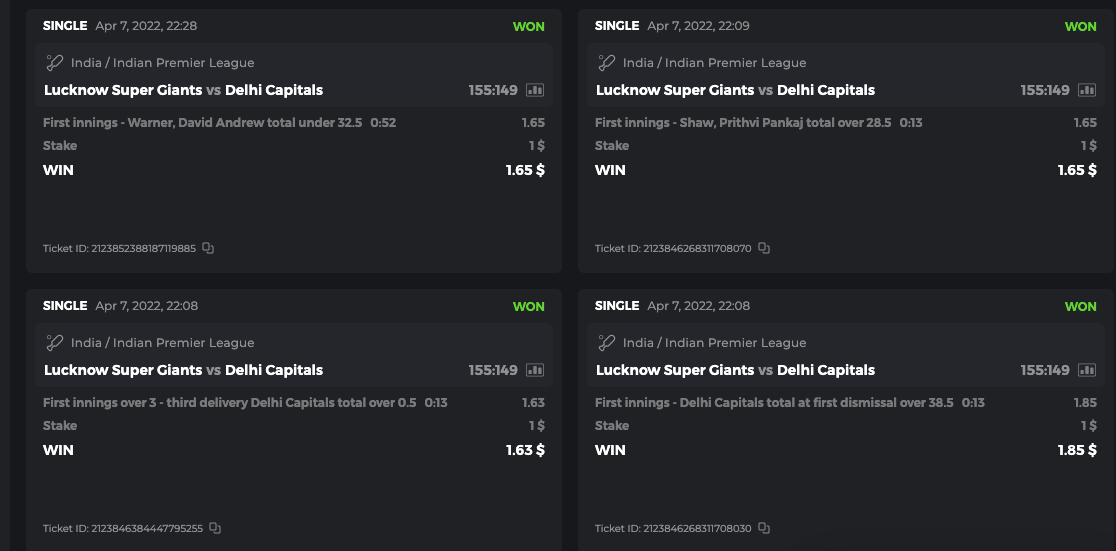
Task: Copy ticket ID ending in 708070
Action: tap(764, 248)
